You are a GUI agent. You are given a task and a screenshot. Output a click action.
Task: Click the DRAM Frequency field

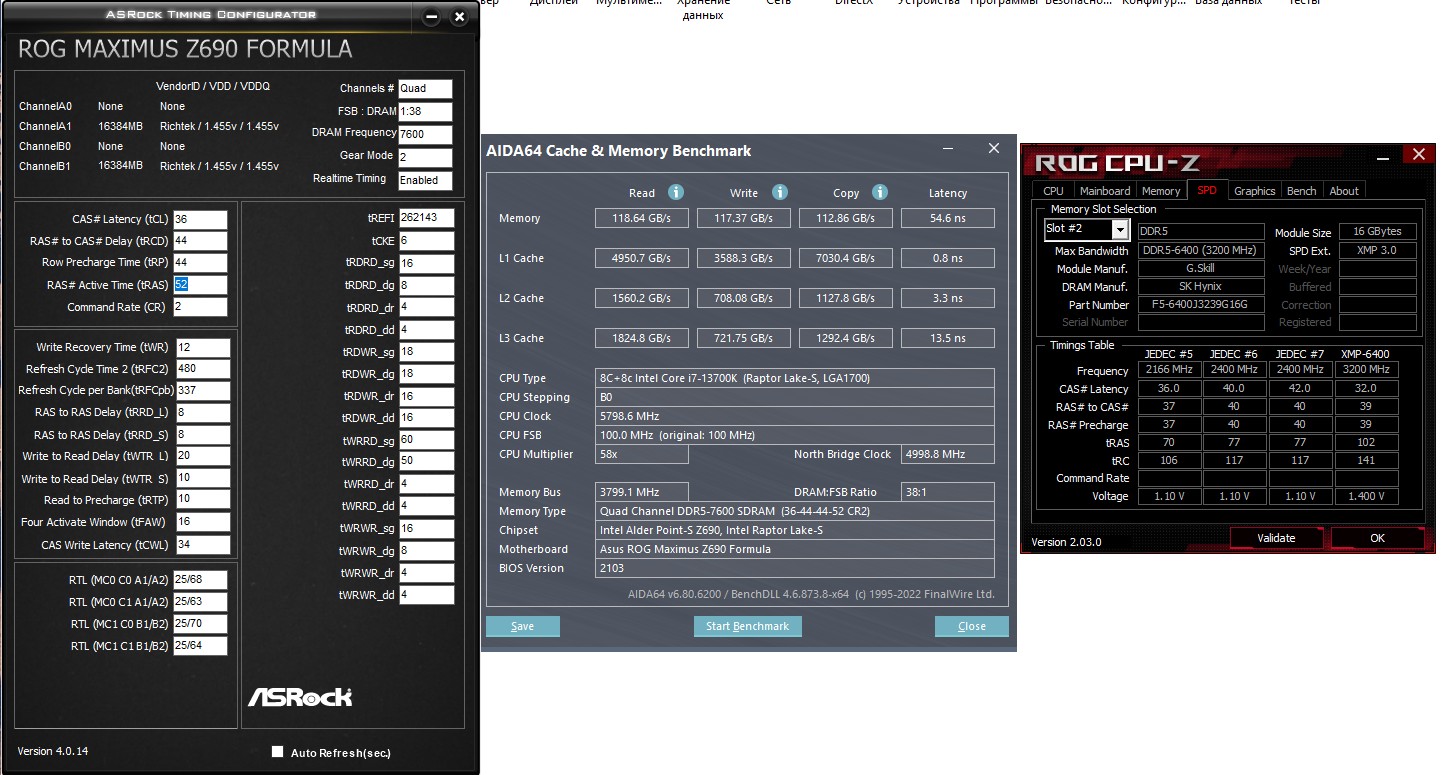pyautogui.click(x=426, y=134)
